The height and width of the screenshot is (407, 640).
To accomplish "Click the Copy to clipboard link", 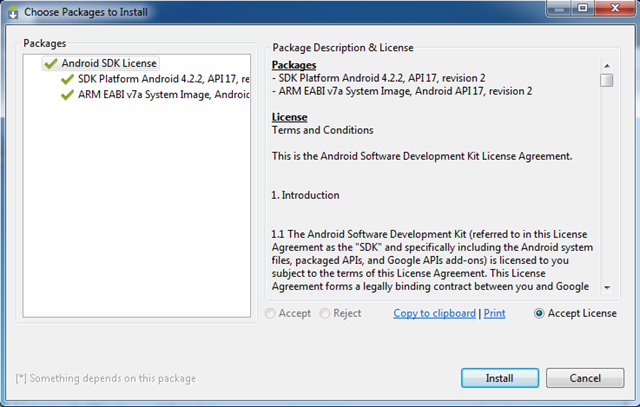I will pyautogui.click(x=434, y=313).
